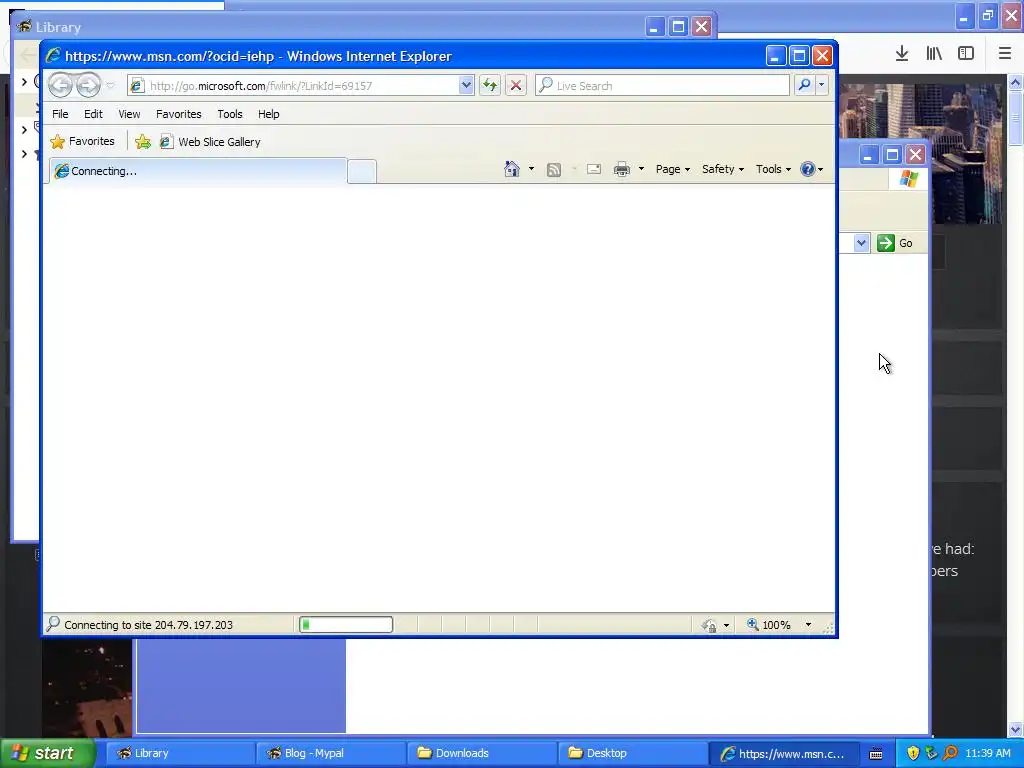The image size is (1024, 768).
Task: Click the security zone icon in status bar
Action: coord(709,625)
